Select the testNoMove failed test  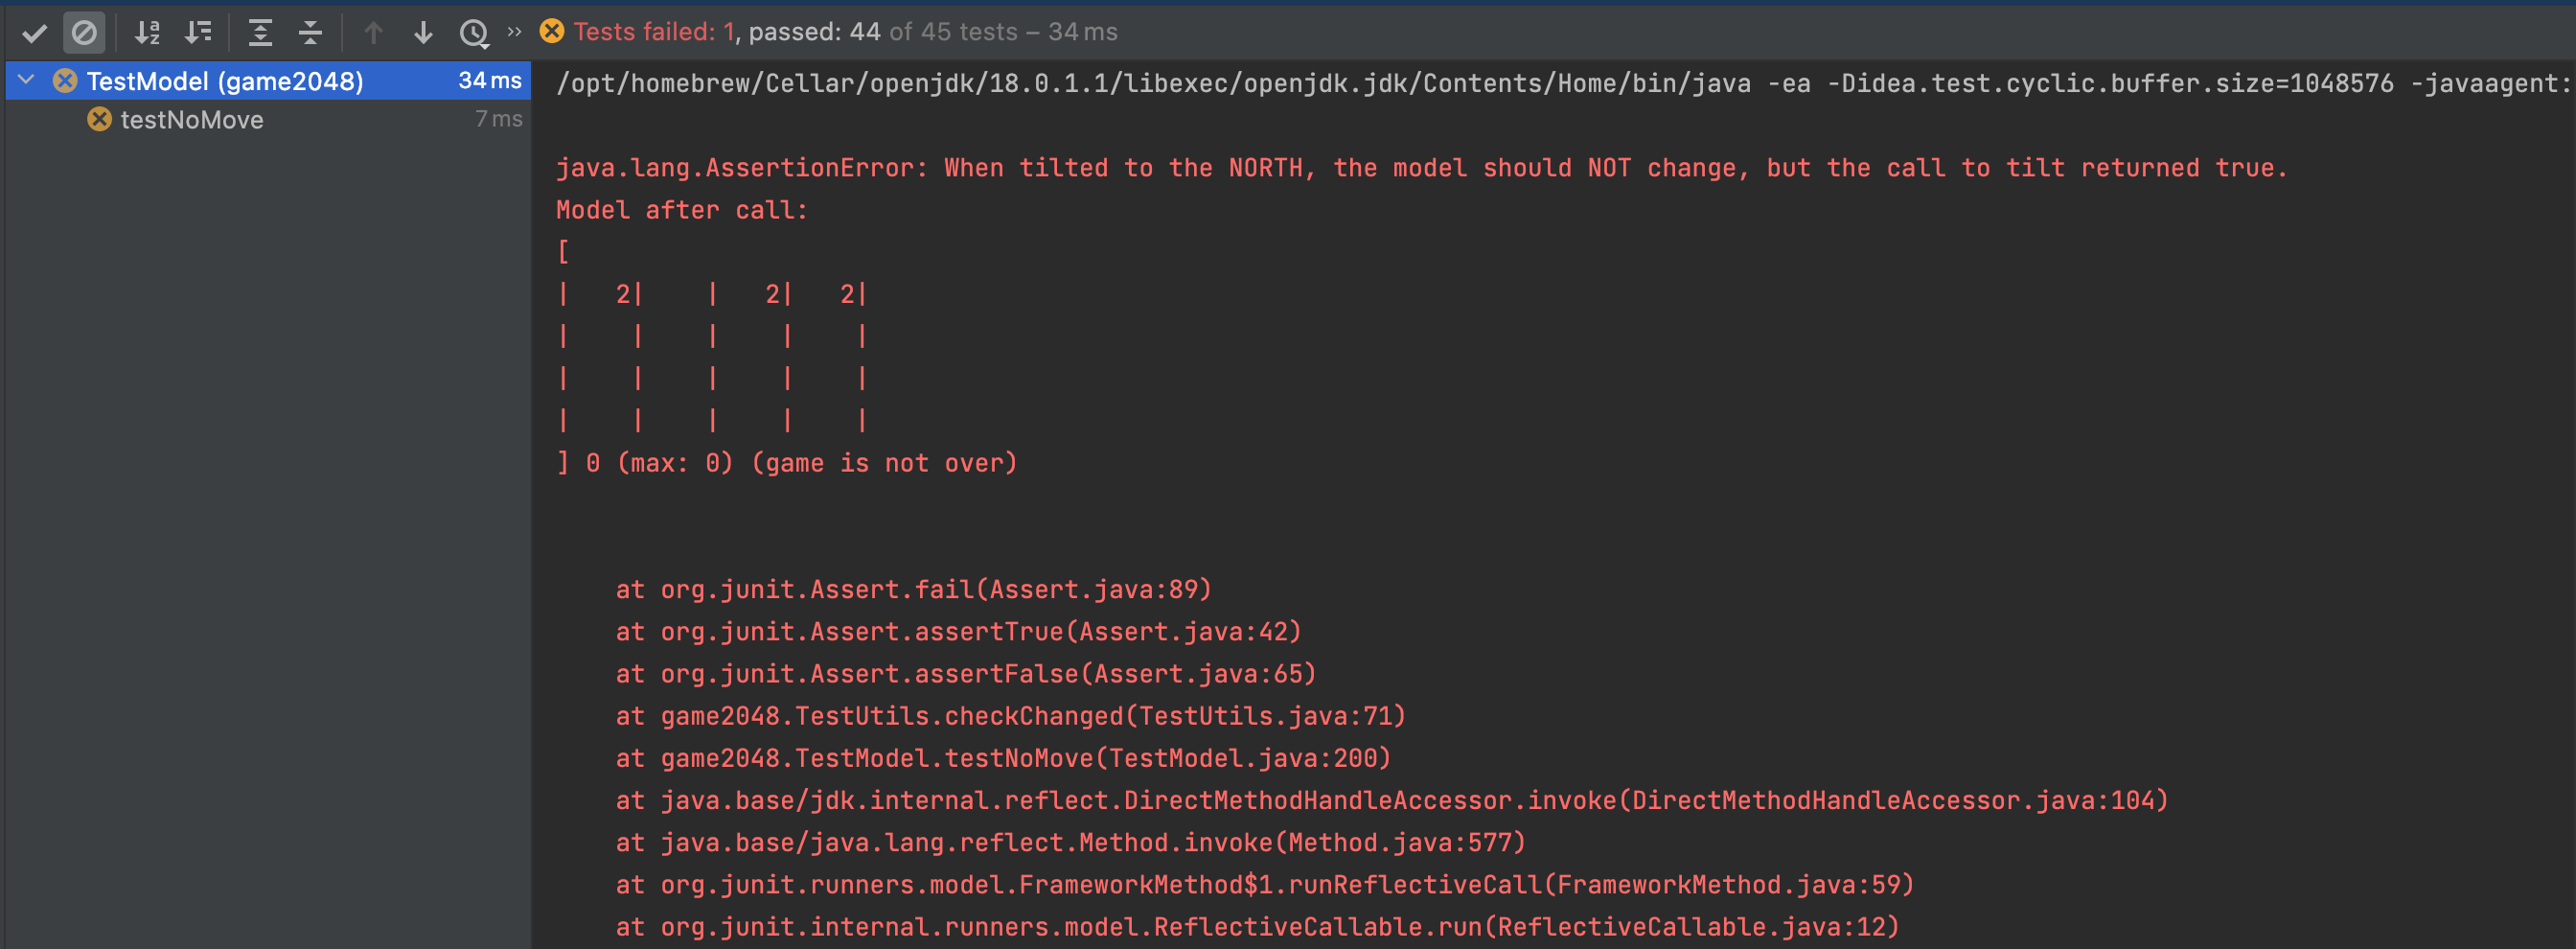click(192, 120)
